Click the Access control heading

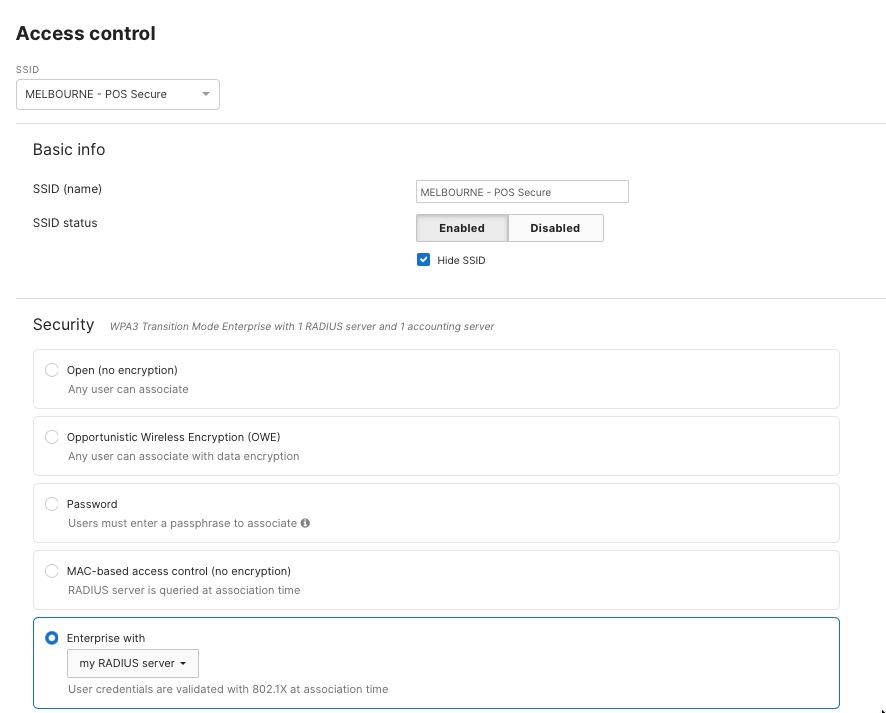click(85, 33)
